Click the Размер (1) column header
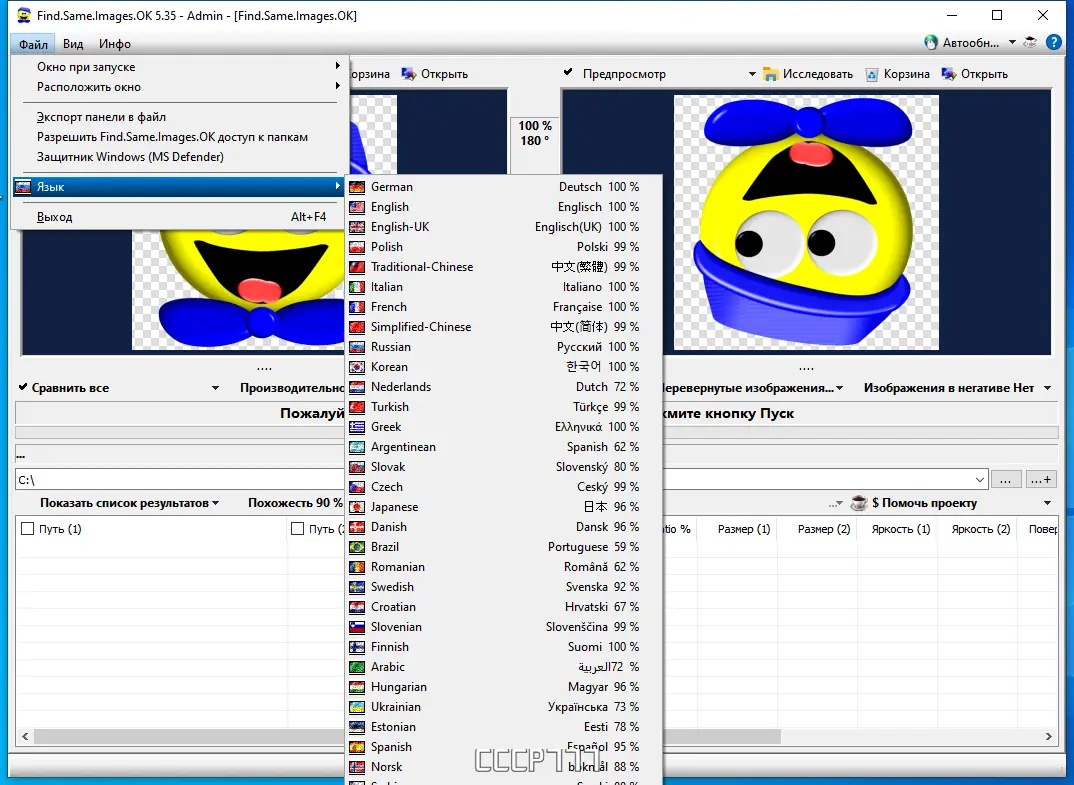This screenshot has width=1074, height=785. coord(744,529)
